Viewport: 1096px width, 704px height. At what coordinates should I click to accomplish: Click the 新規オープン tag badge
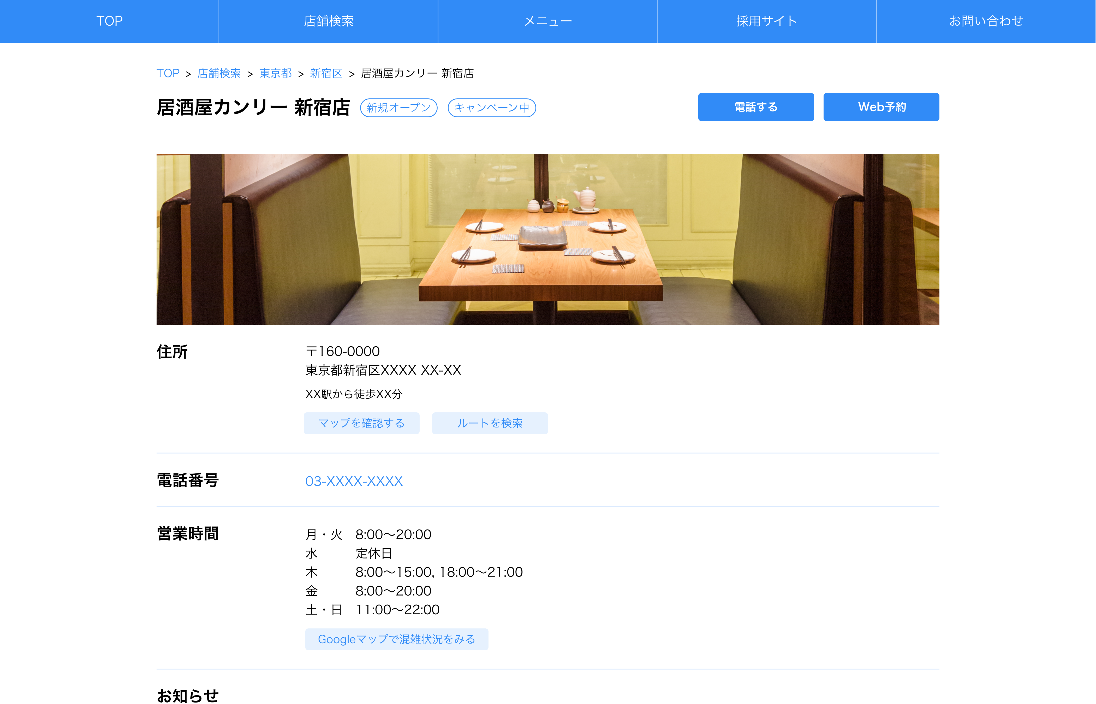[398, 108]
